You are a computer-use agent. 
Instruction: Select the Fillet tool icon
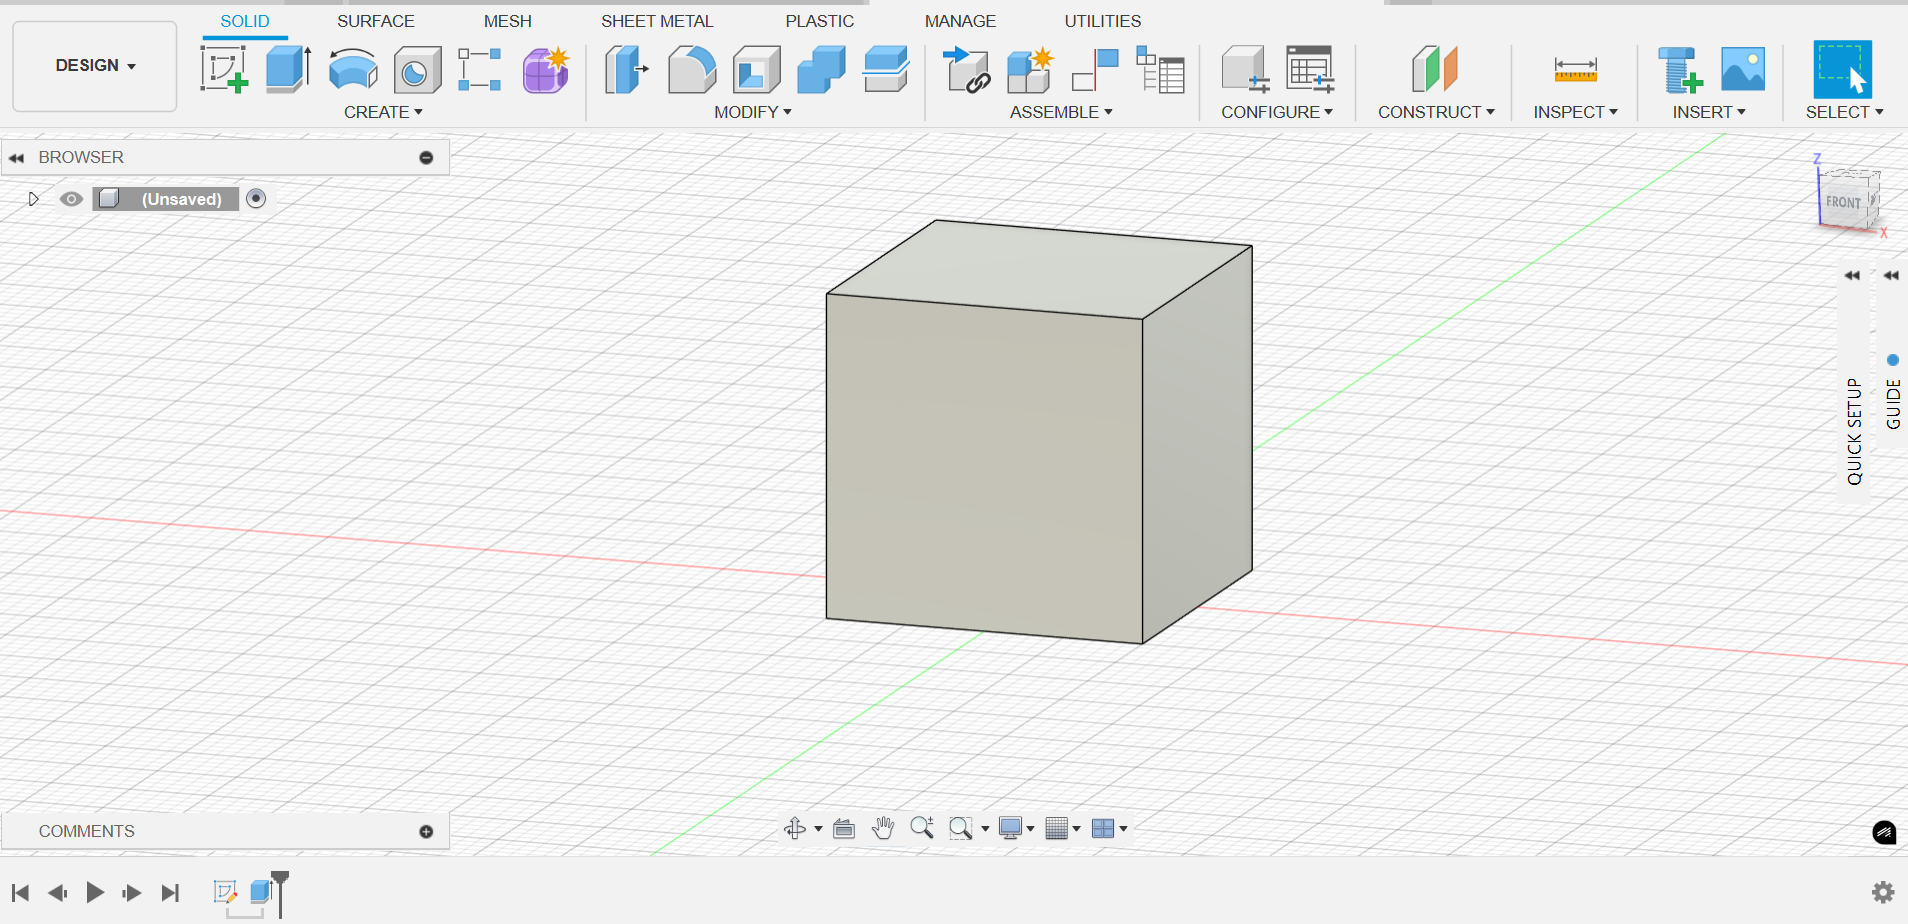(692, 69)
